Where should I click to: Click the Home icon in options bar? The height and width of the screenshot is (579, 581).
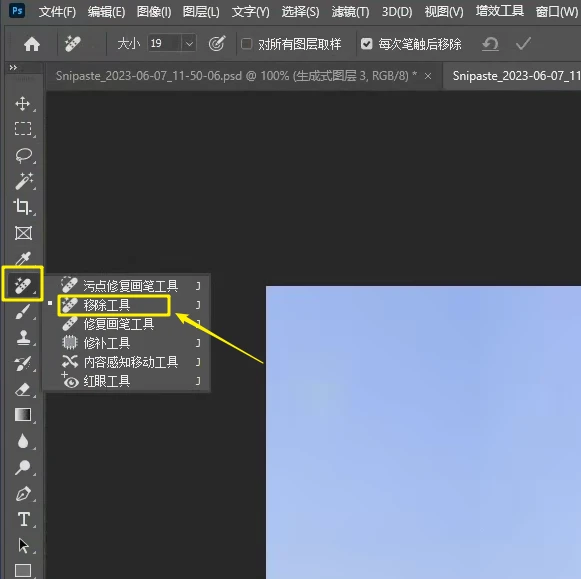[x=32, y=44]
